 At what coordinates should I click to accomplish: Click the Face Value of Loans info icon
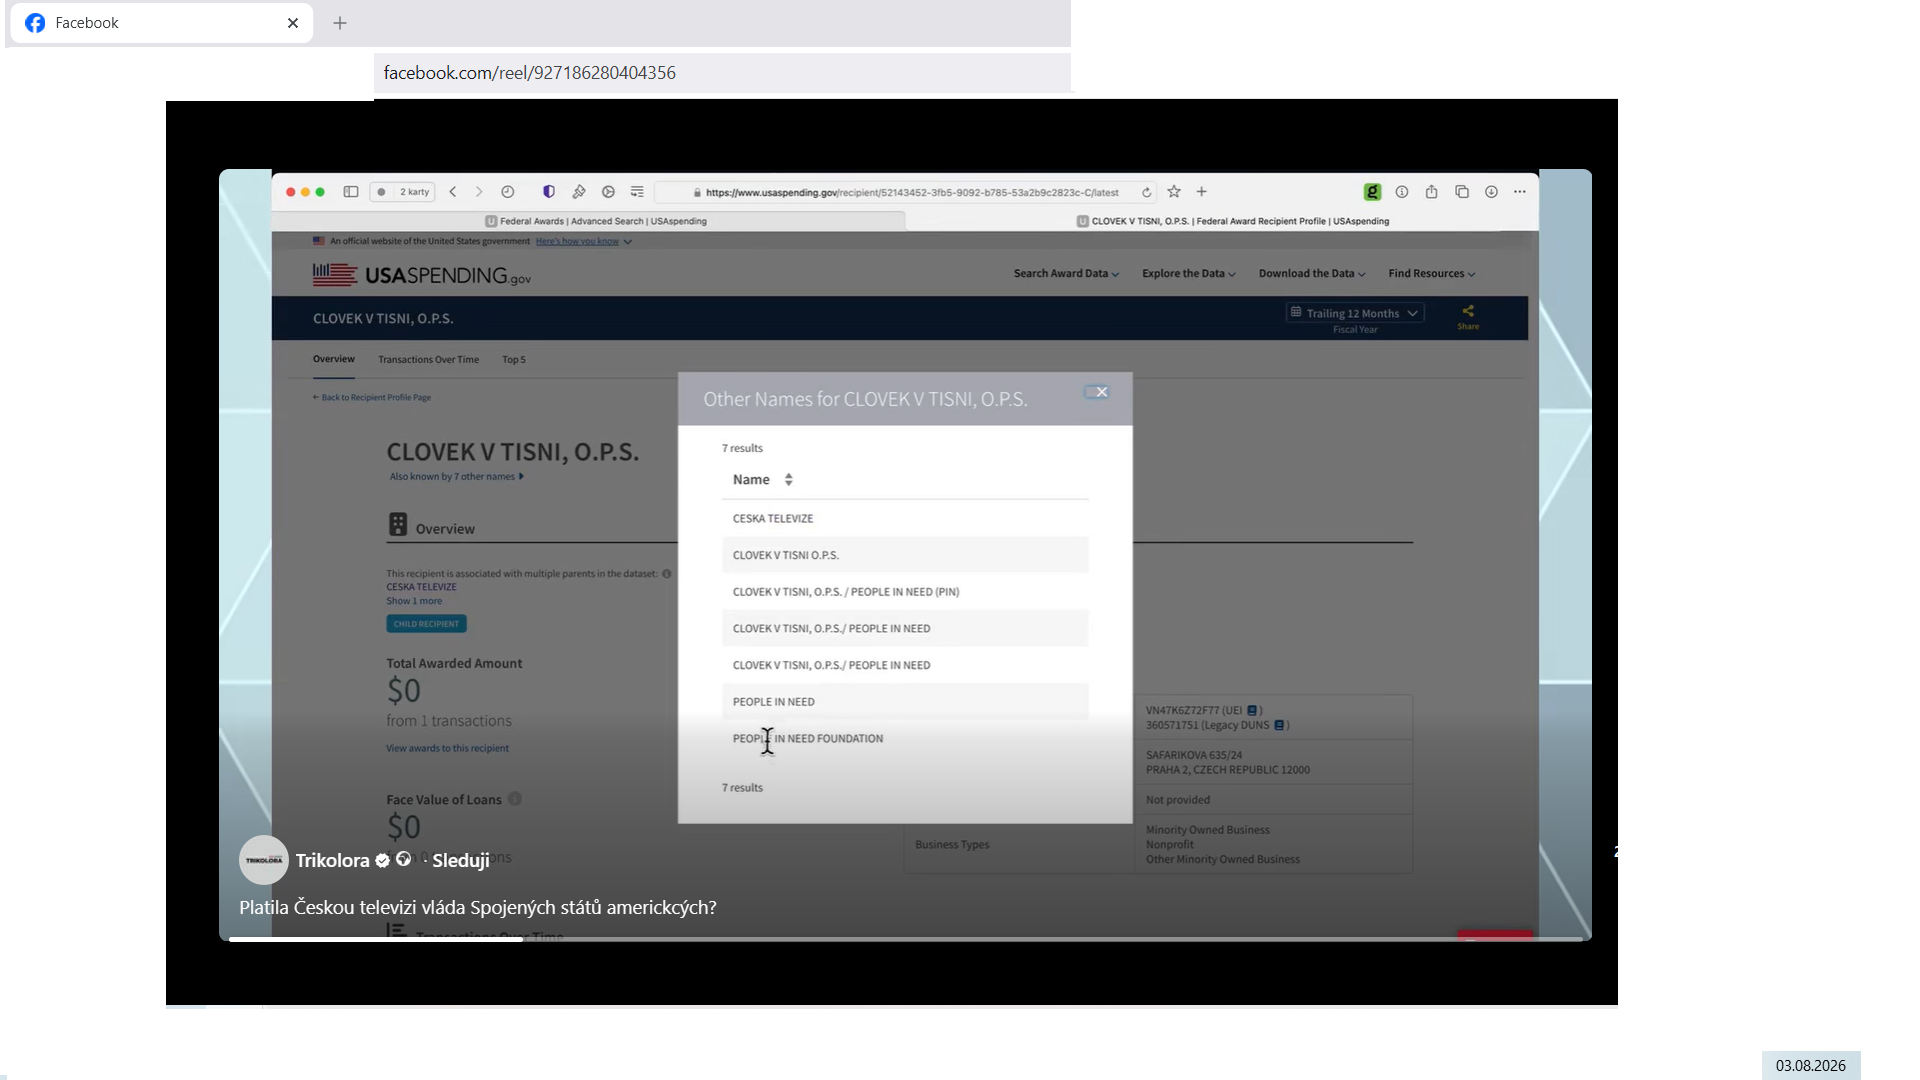515,799
